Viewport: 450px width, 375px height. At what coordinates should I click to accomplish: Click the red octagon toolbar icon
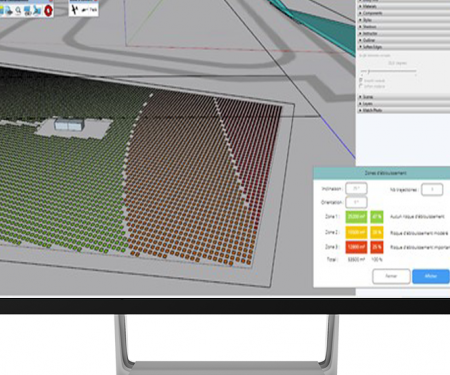point(48,10)
